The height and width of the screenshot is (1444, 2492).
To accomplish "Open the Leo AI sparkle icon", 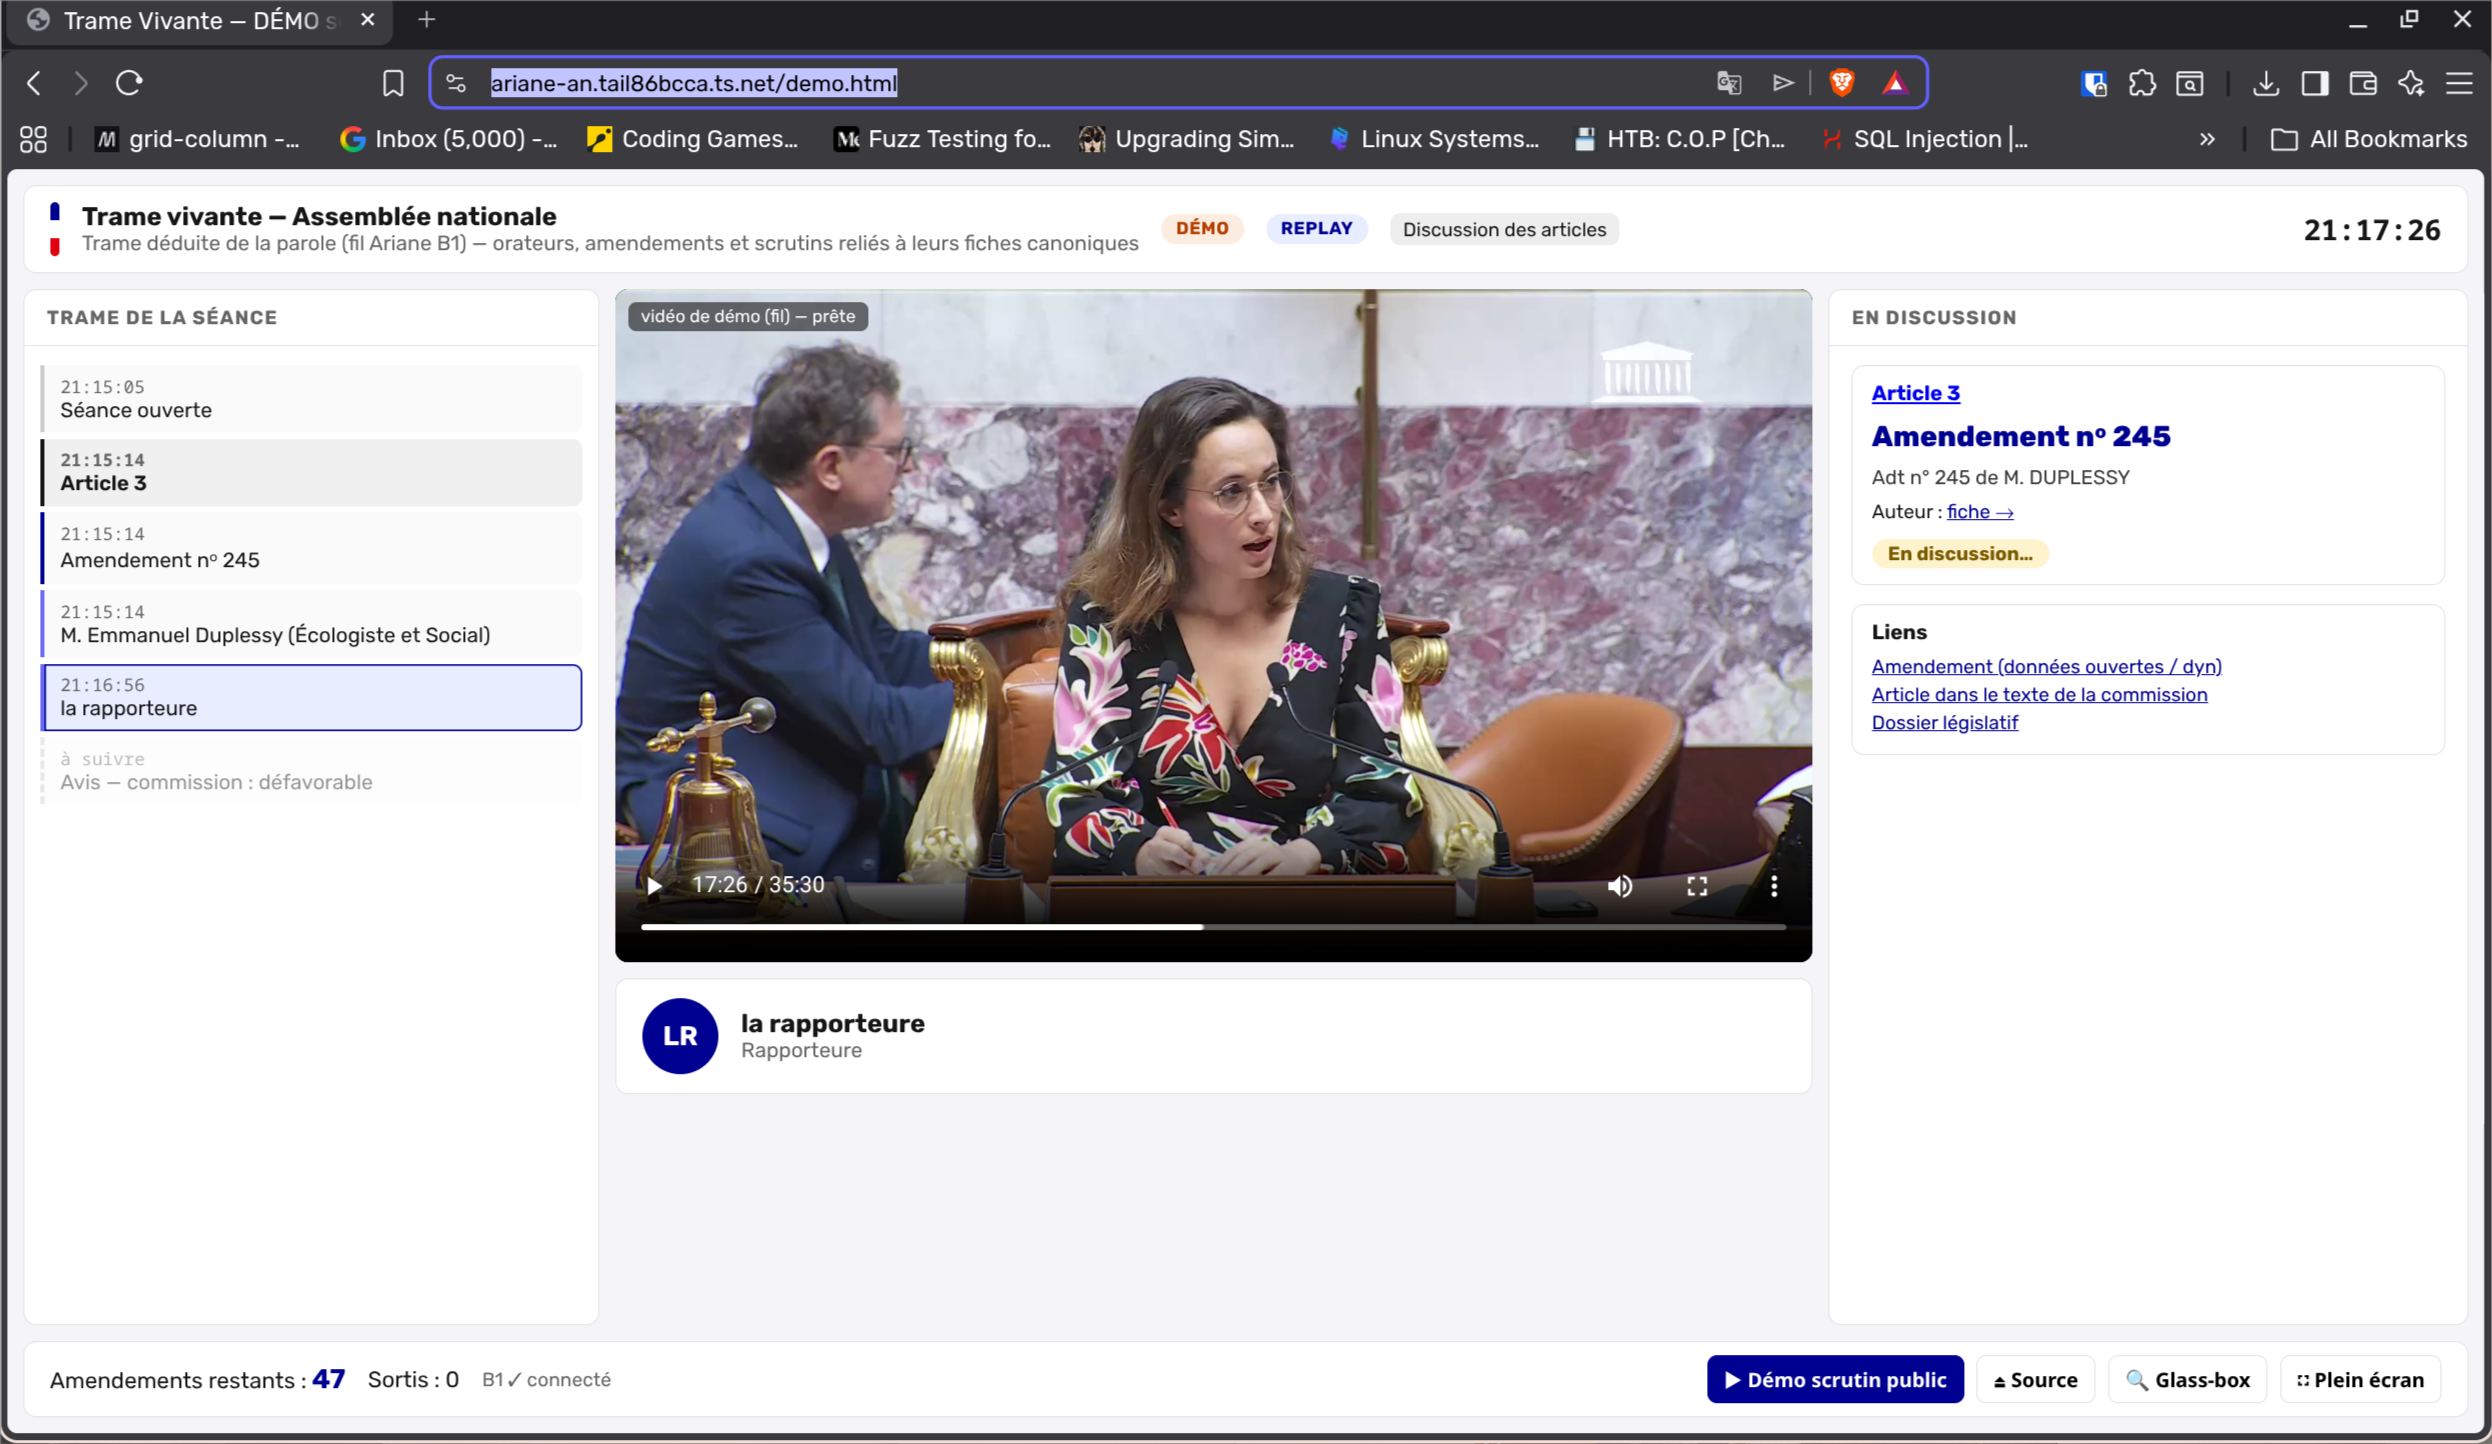I will (x=2411, y=83).
